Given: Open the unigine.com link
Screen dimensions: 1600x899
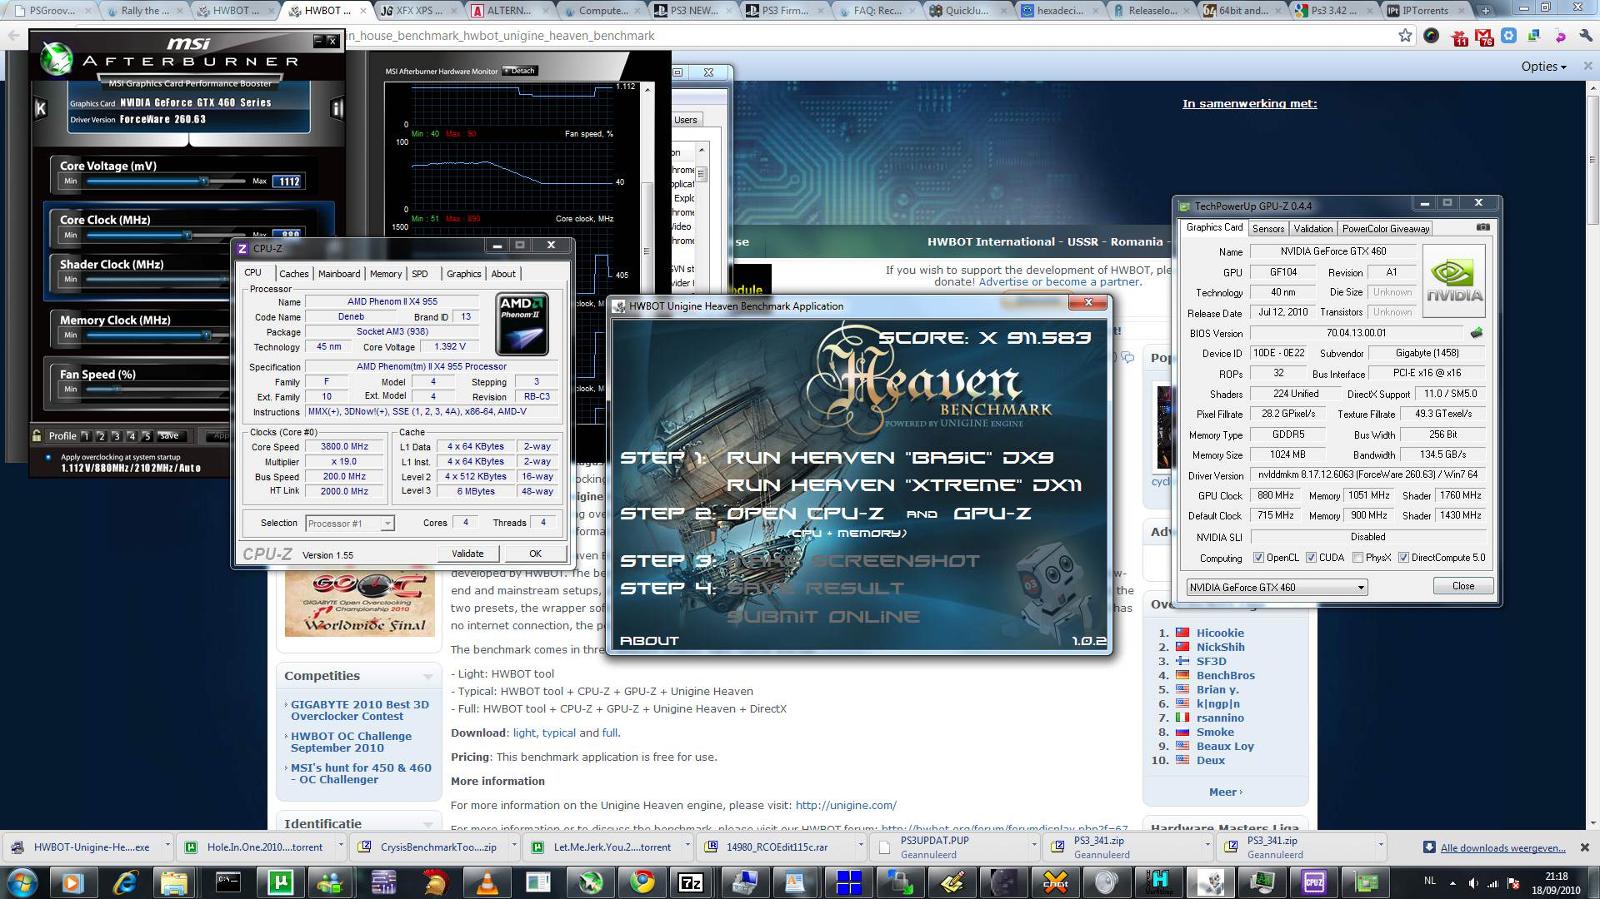Looking at the screenshot, I should 846,805.
